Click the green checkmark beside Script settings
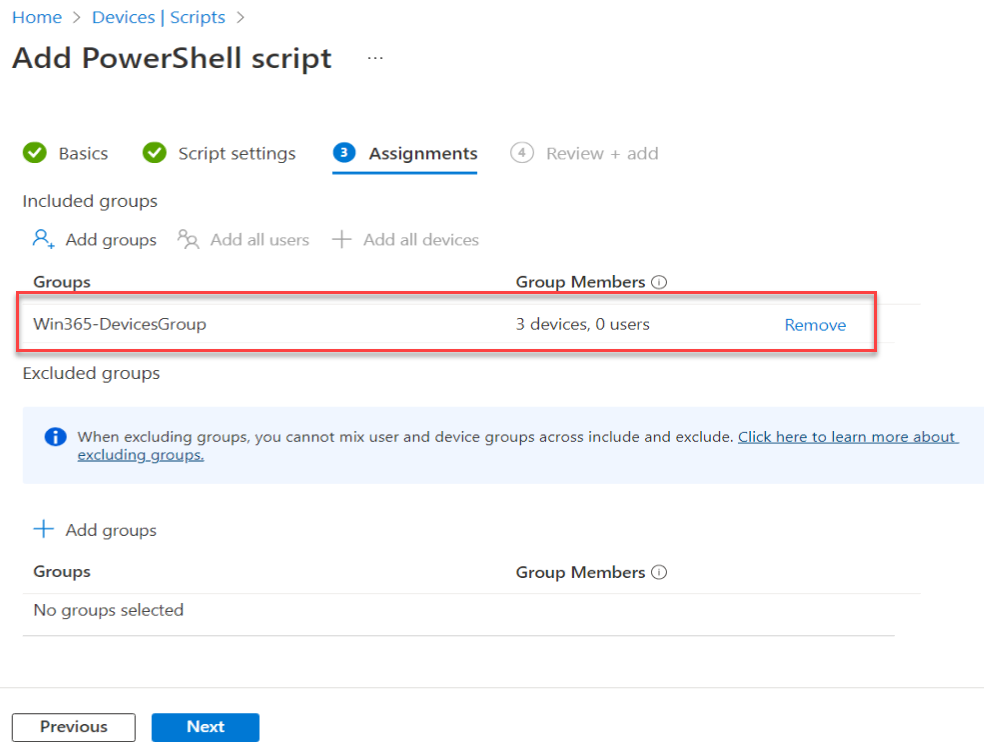 (154, 153)
